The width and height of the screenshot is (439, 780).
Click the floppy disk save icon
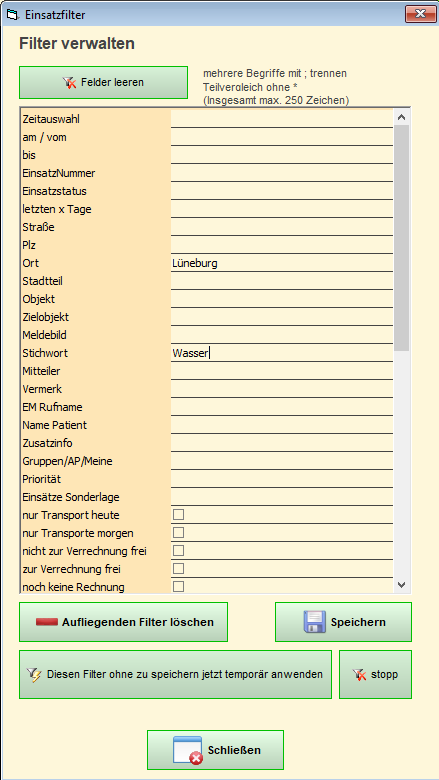315,622
